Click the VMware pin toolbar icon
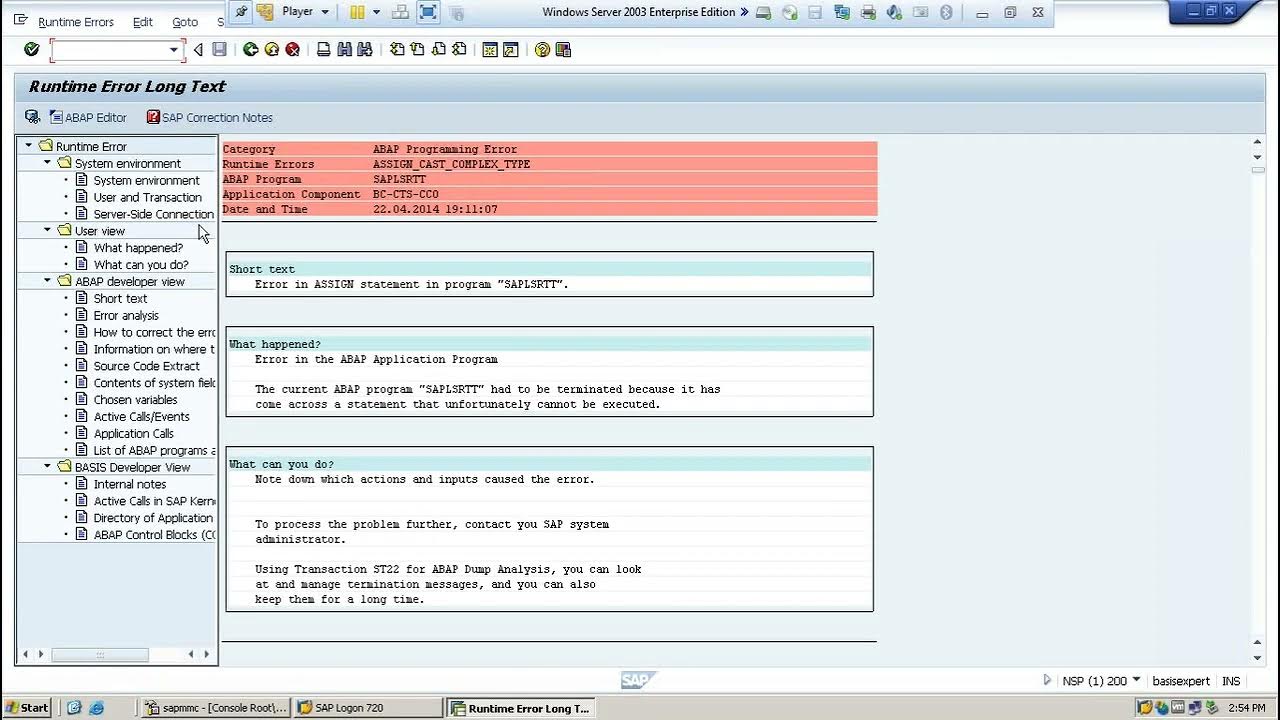1280x720 pixels. 241,12
